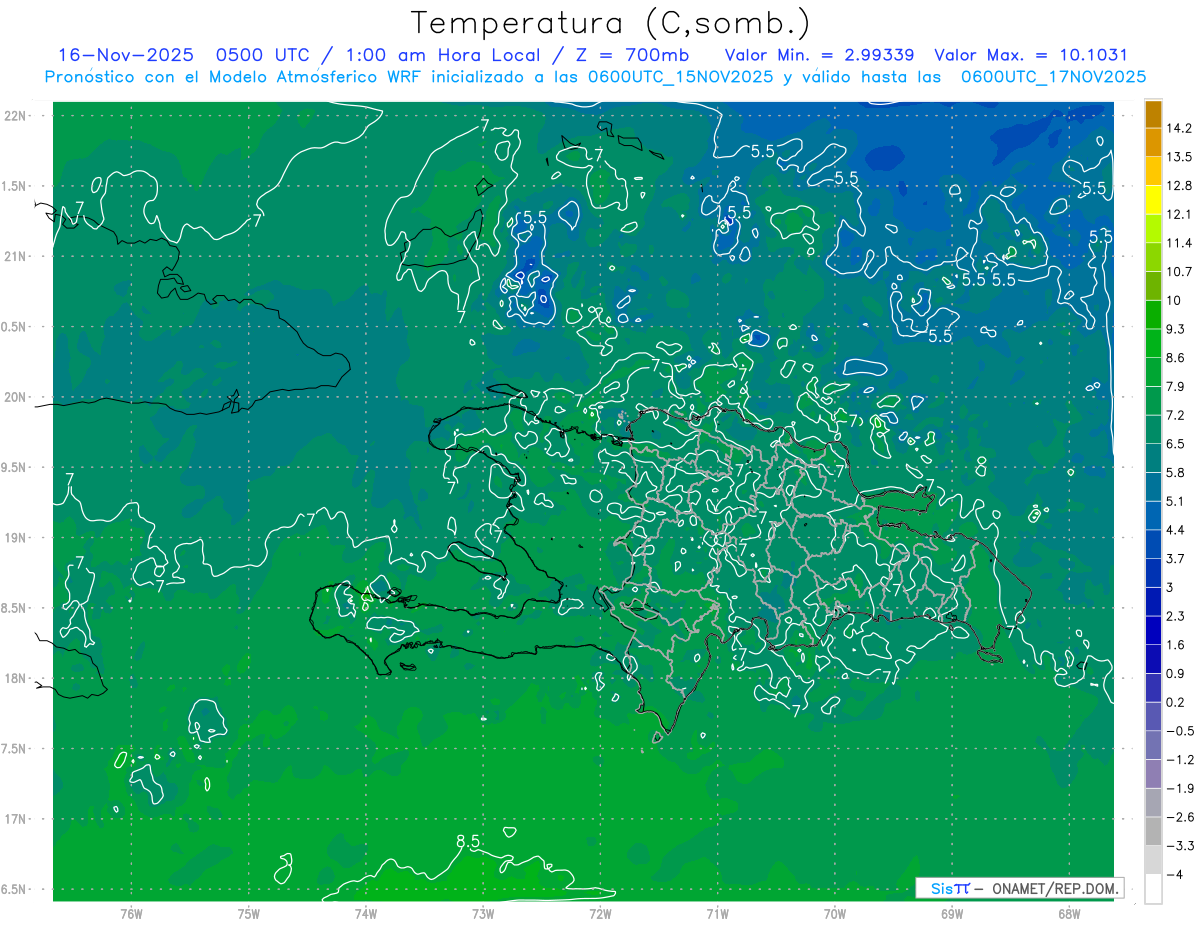The image size is (1200, 927).
Task: Click the '11.4' color scale label
Action: 1180,243
